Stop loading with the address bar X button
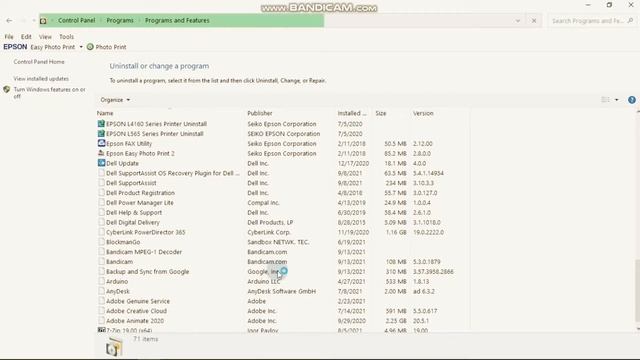Viewport: 640px width, 360px height. pyautogui.click(x=534, y=20)
